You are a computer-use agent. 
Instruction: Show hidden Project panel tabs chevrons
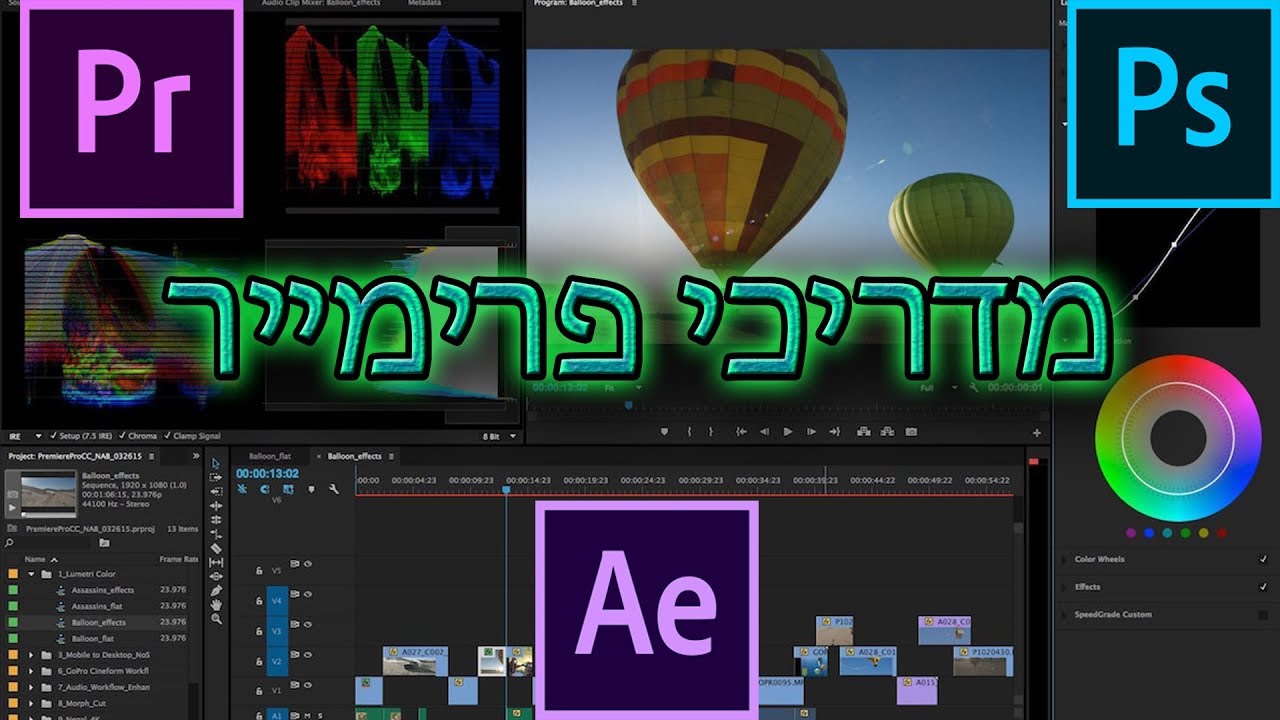(194, 456)
